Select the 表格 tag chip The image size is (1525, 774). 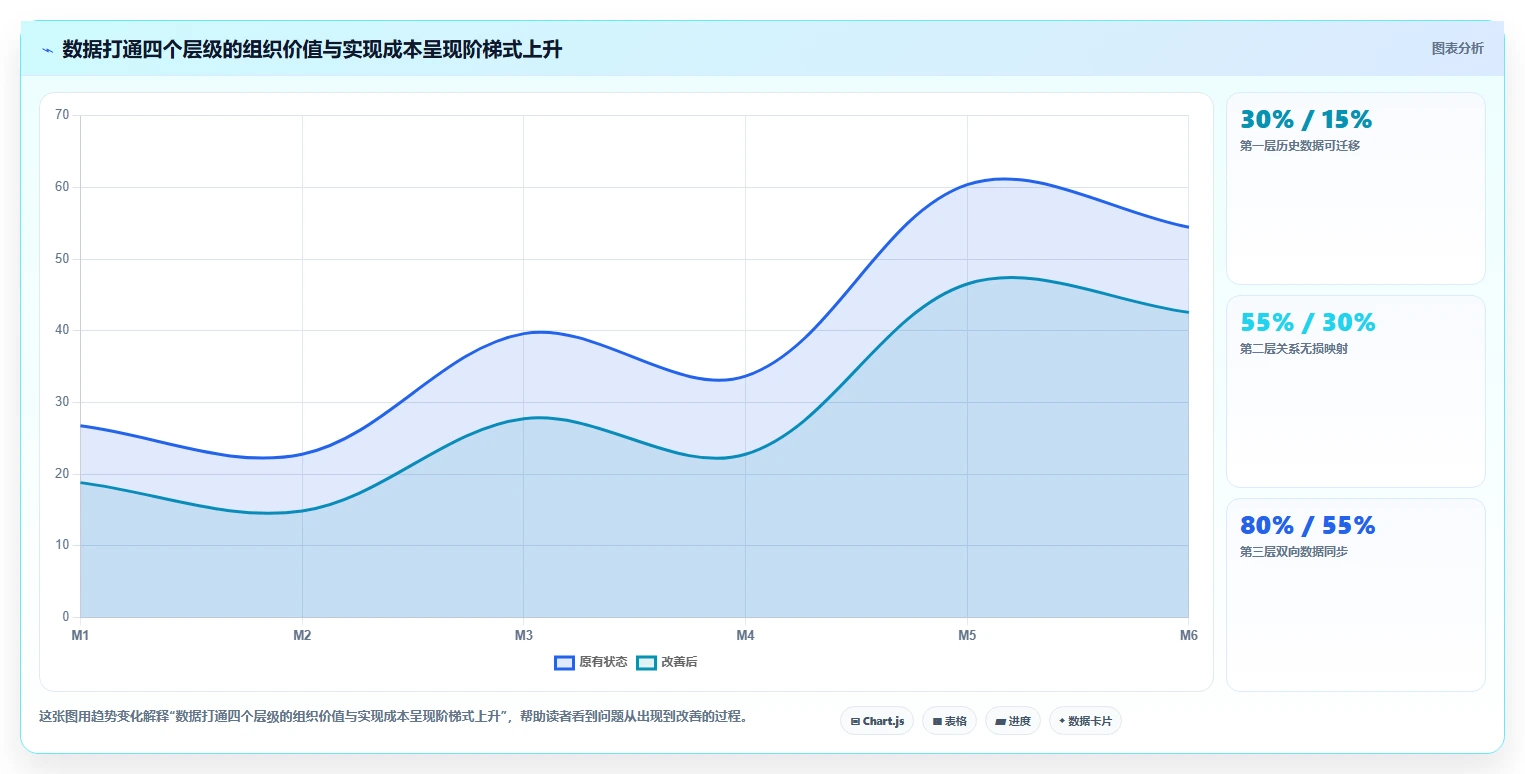[x=950, y=721]
